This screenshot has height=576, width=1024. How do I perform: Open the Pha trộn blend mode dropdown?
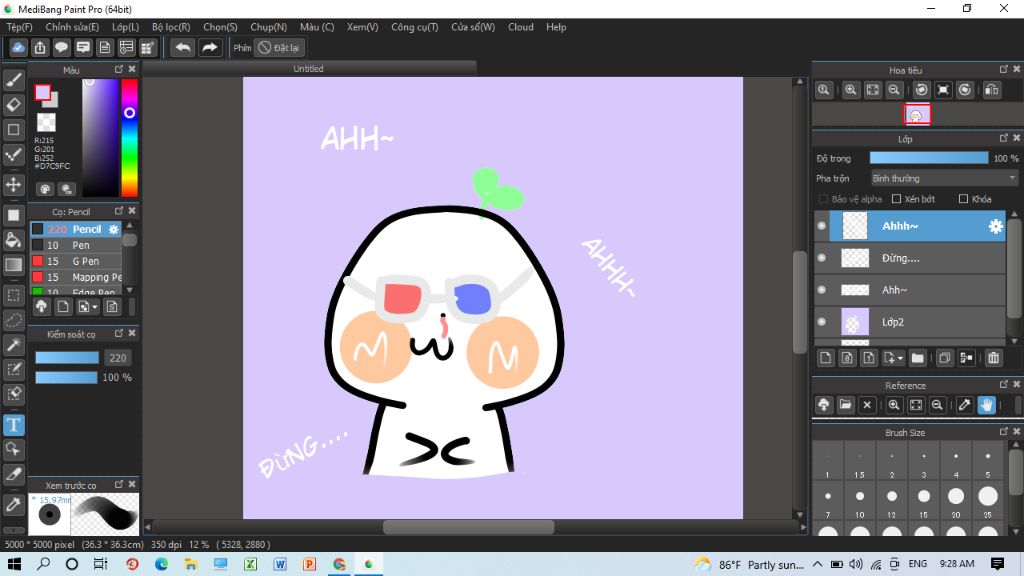click(944, 178)
